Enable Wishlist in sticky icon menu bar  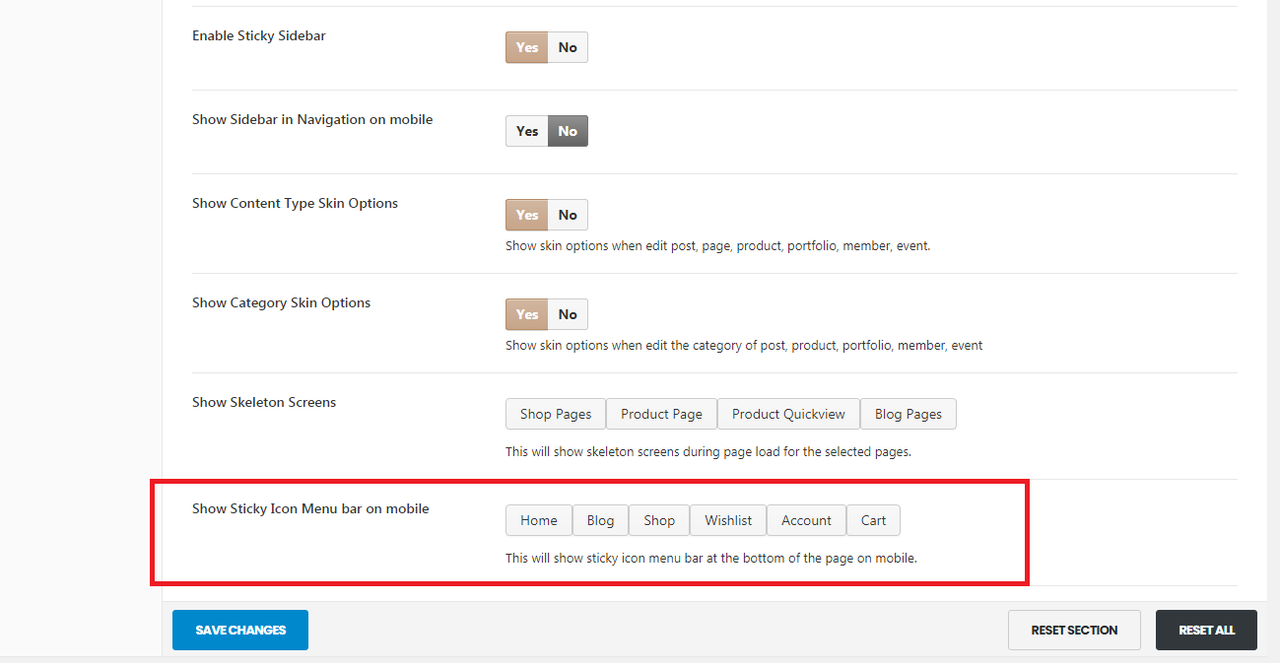click(x=728, y=520)
